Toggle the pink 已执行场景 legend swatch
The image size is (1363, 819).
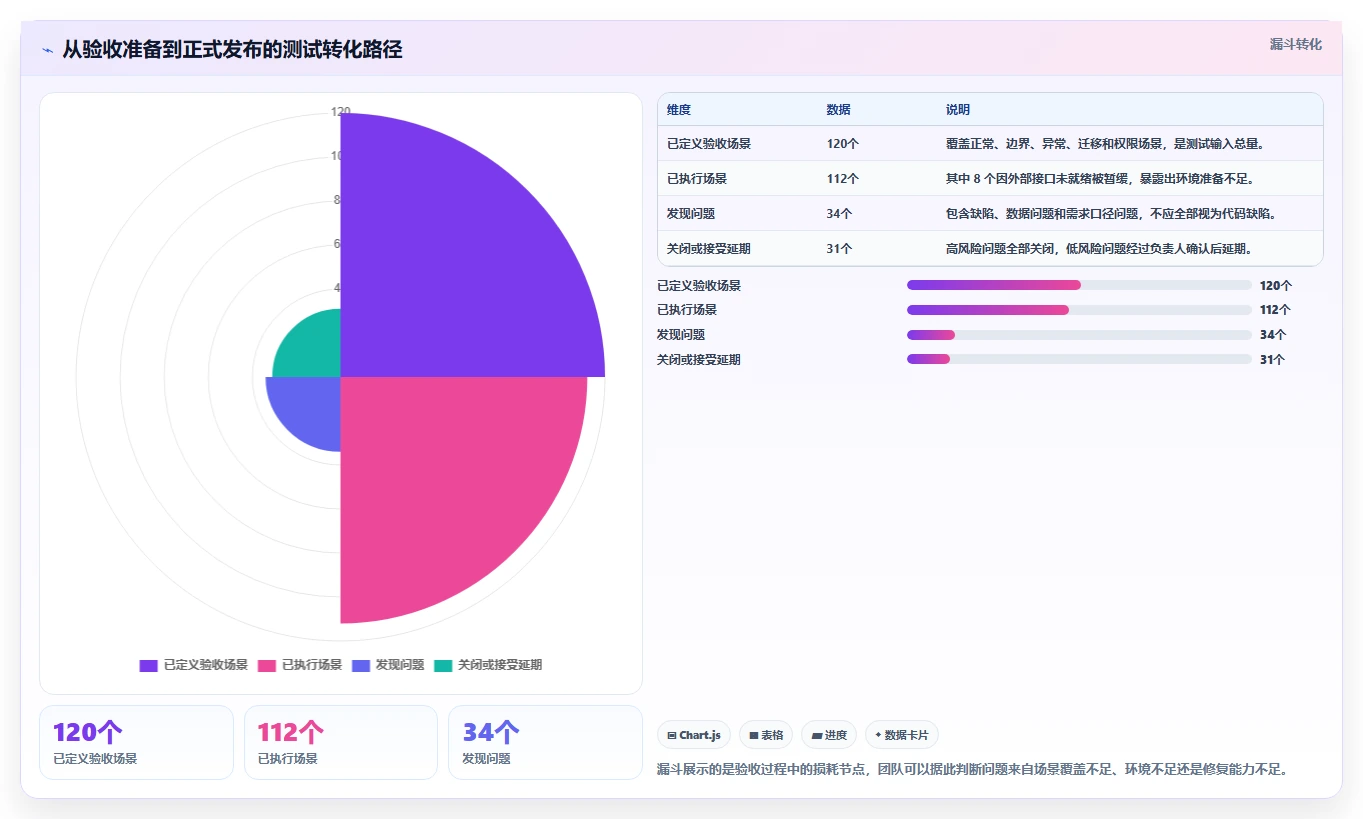point(267,665)
